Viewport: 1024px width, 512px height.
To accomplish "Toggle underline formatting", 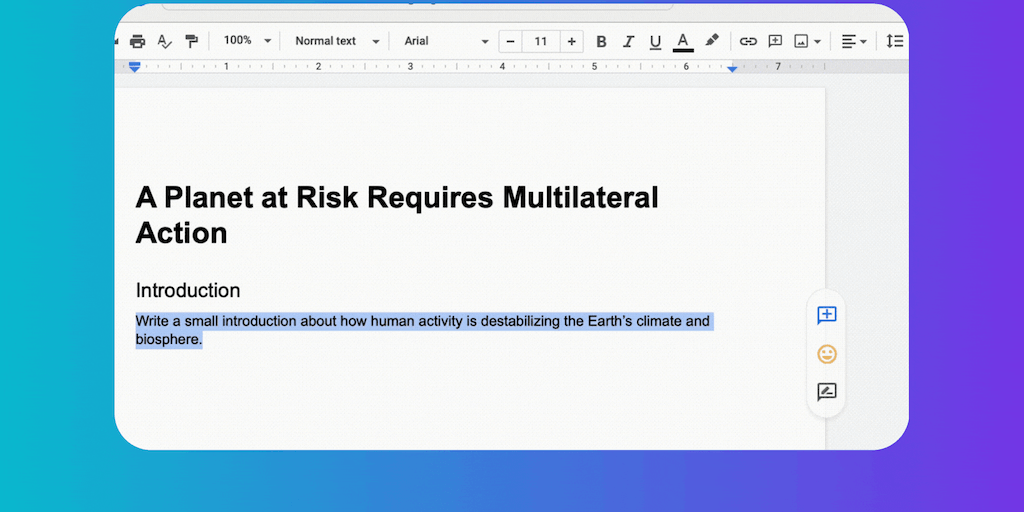I will click(x=655, y=41).
